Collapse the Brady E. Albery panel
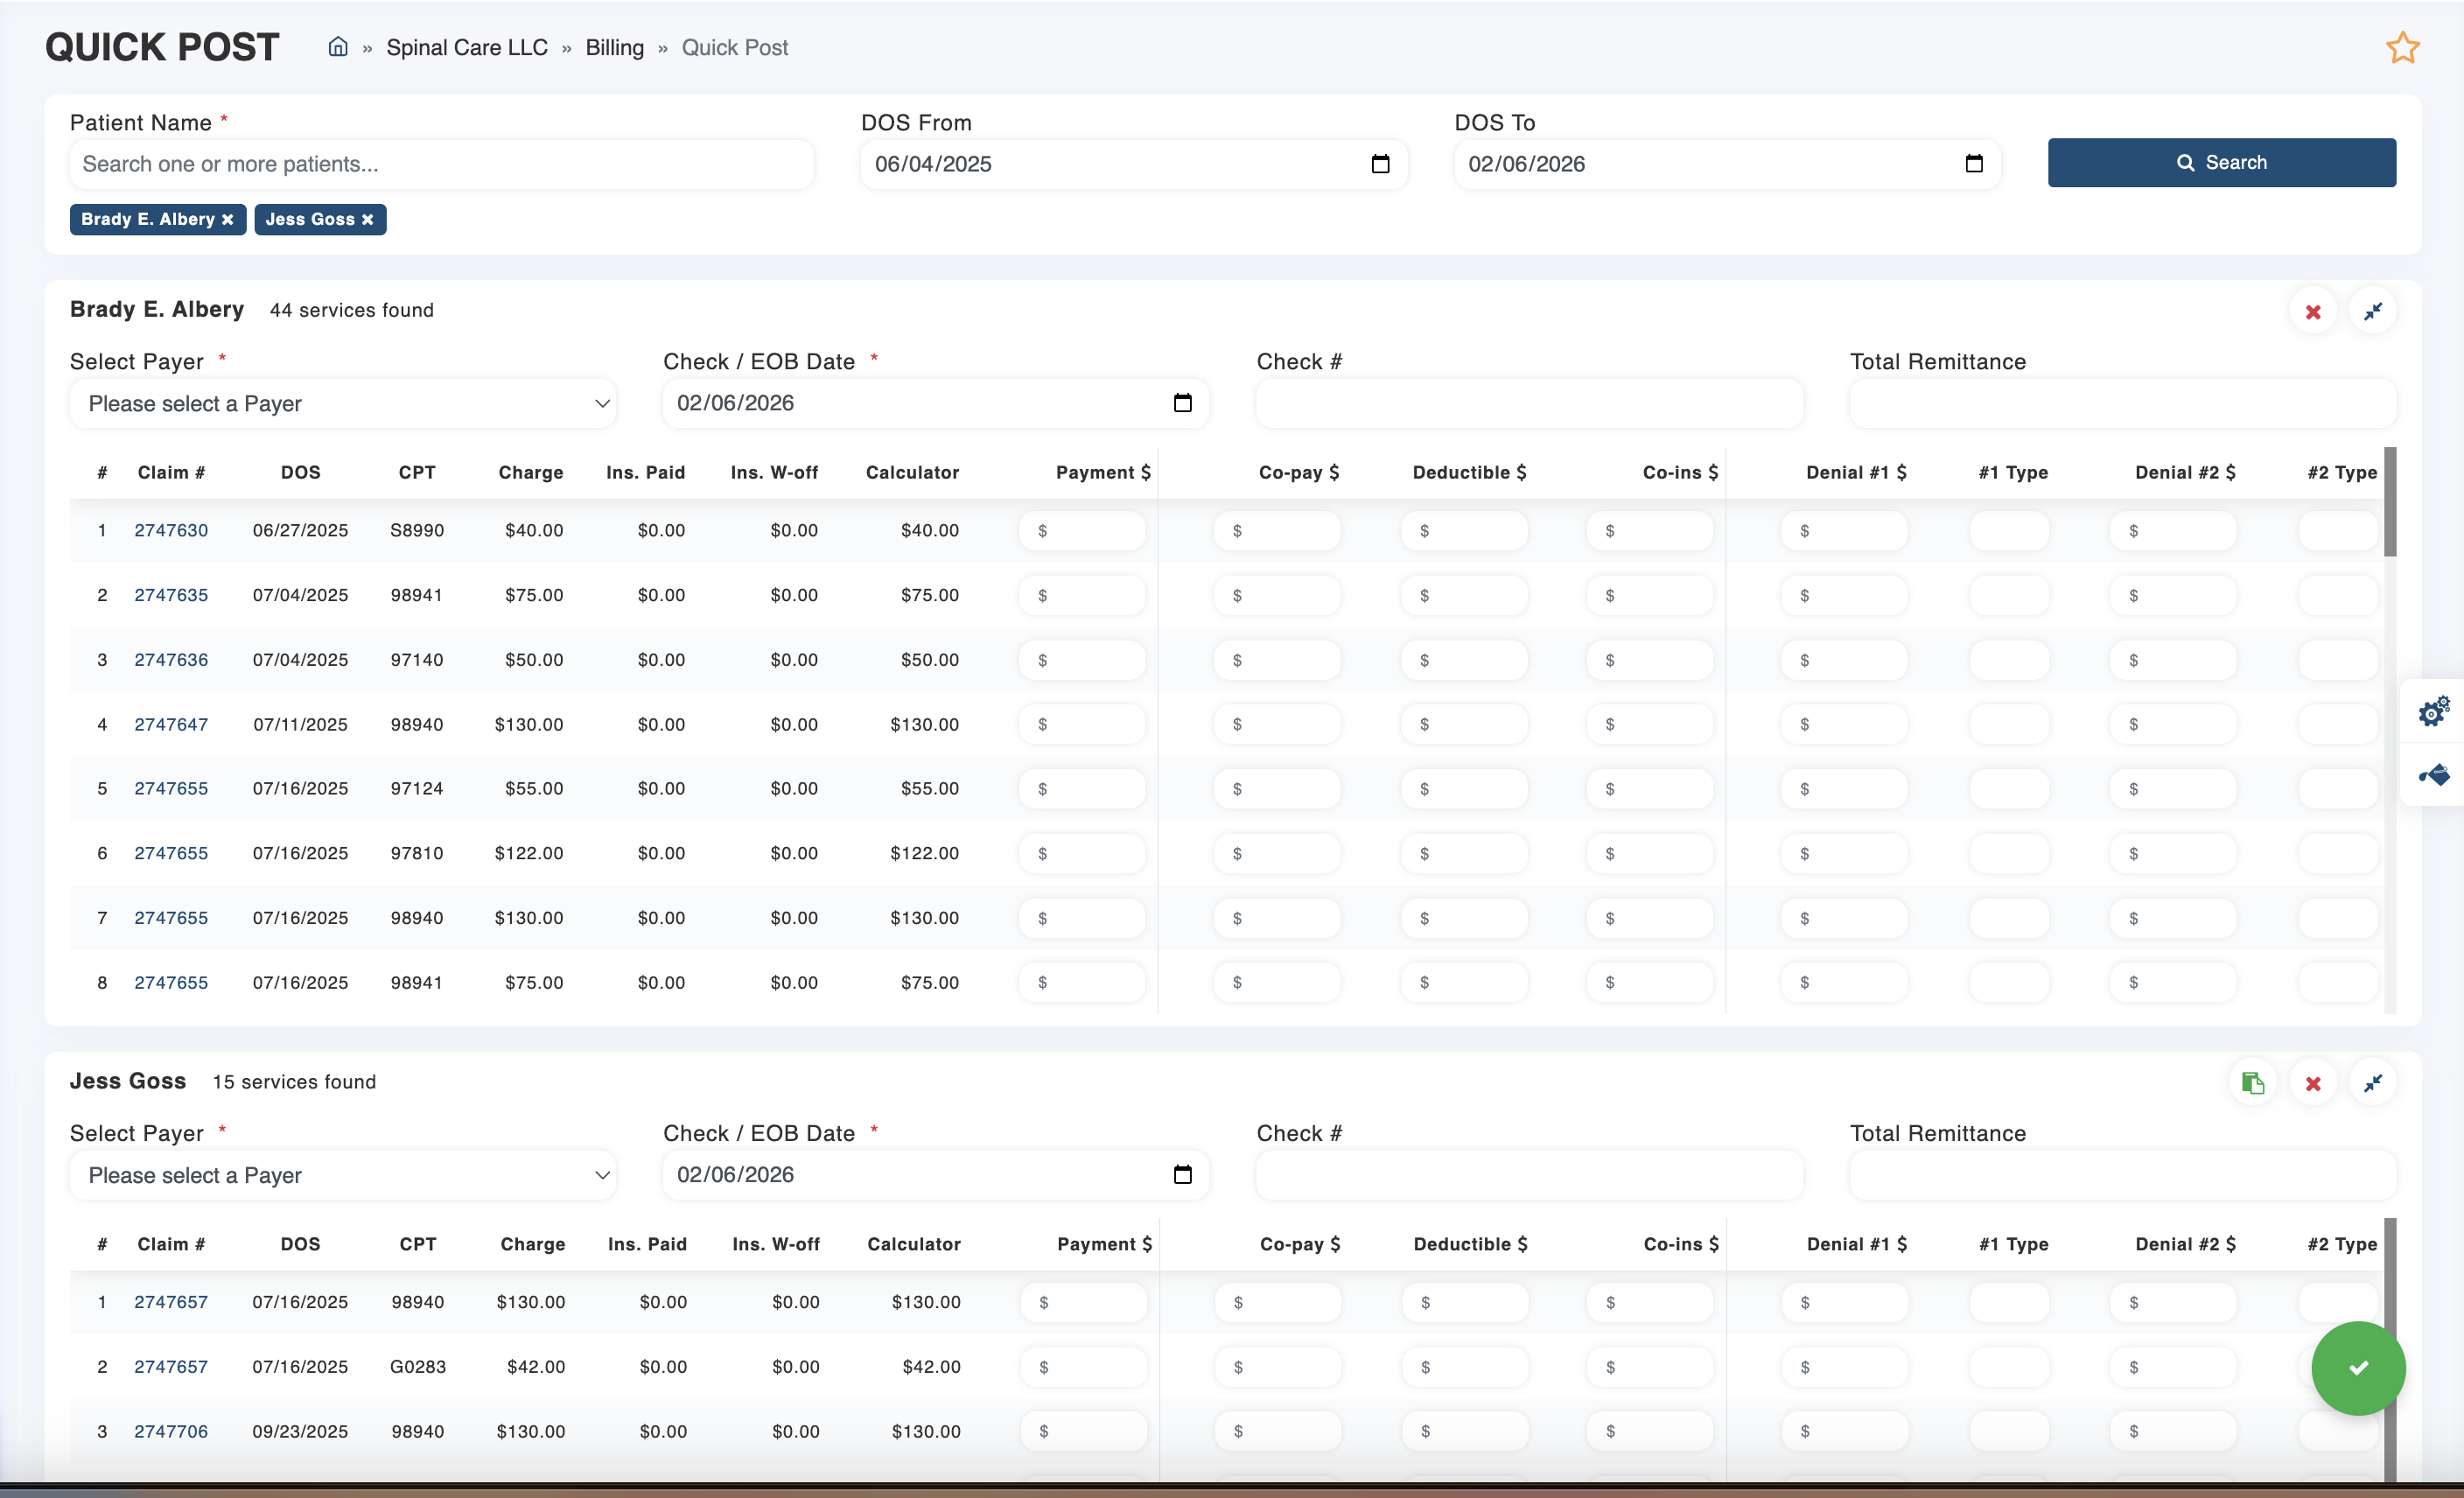The image size is (2464, 1498). (2373, 312)
